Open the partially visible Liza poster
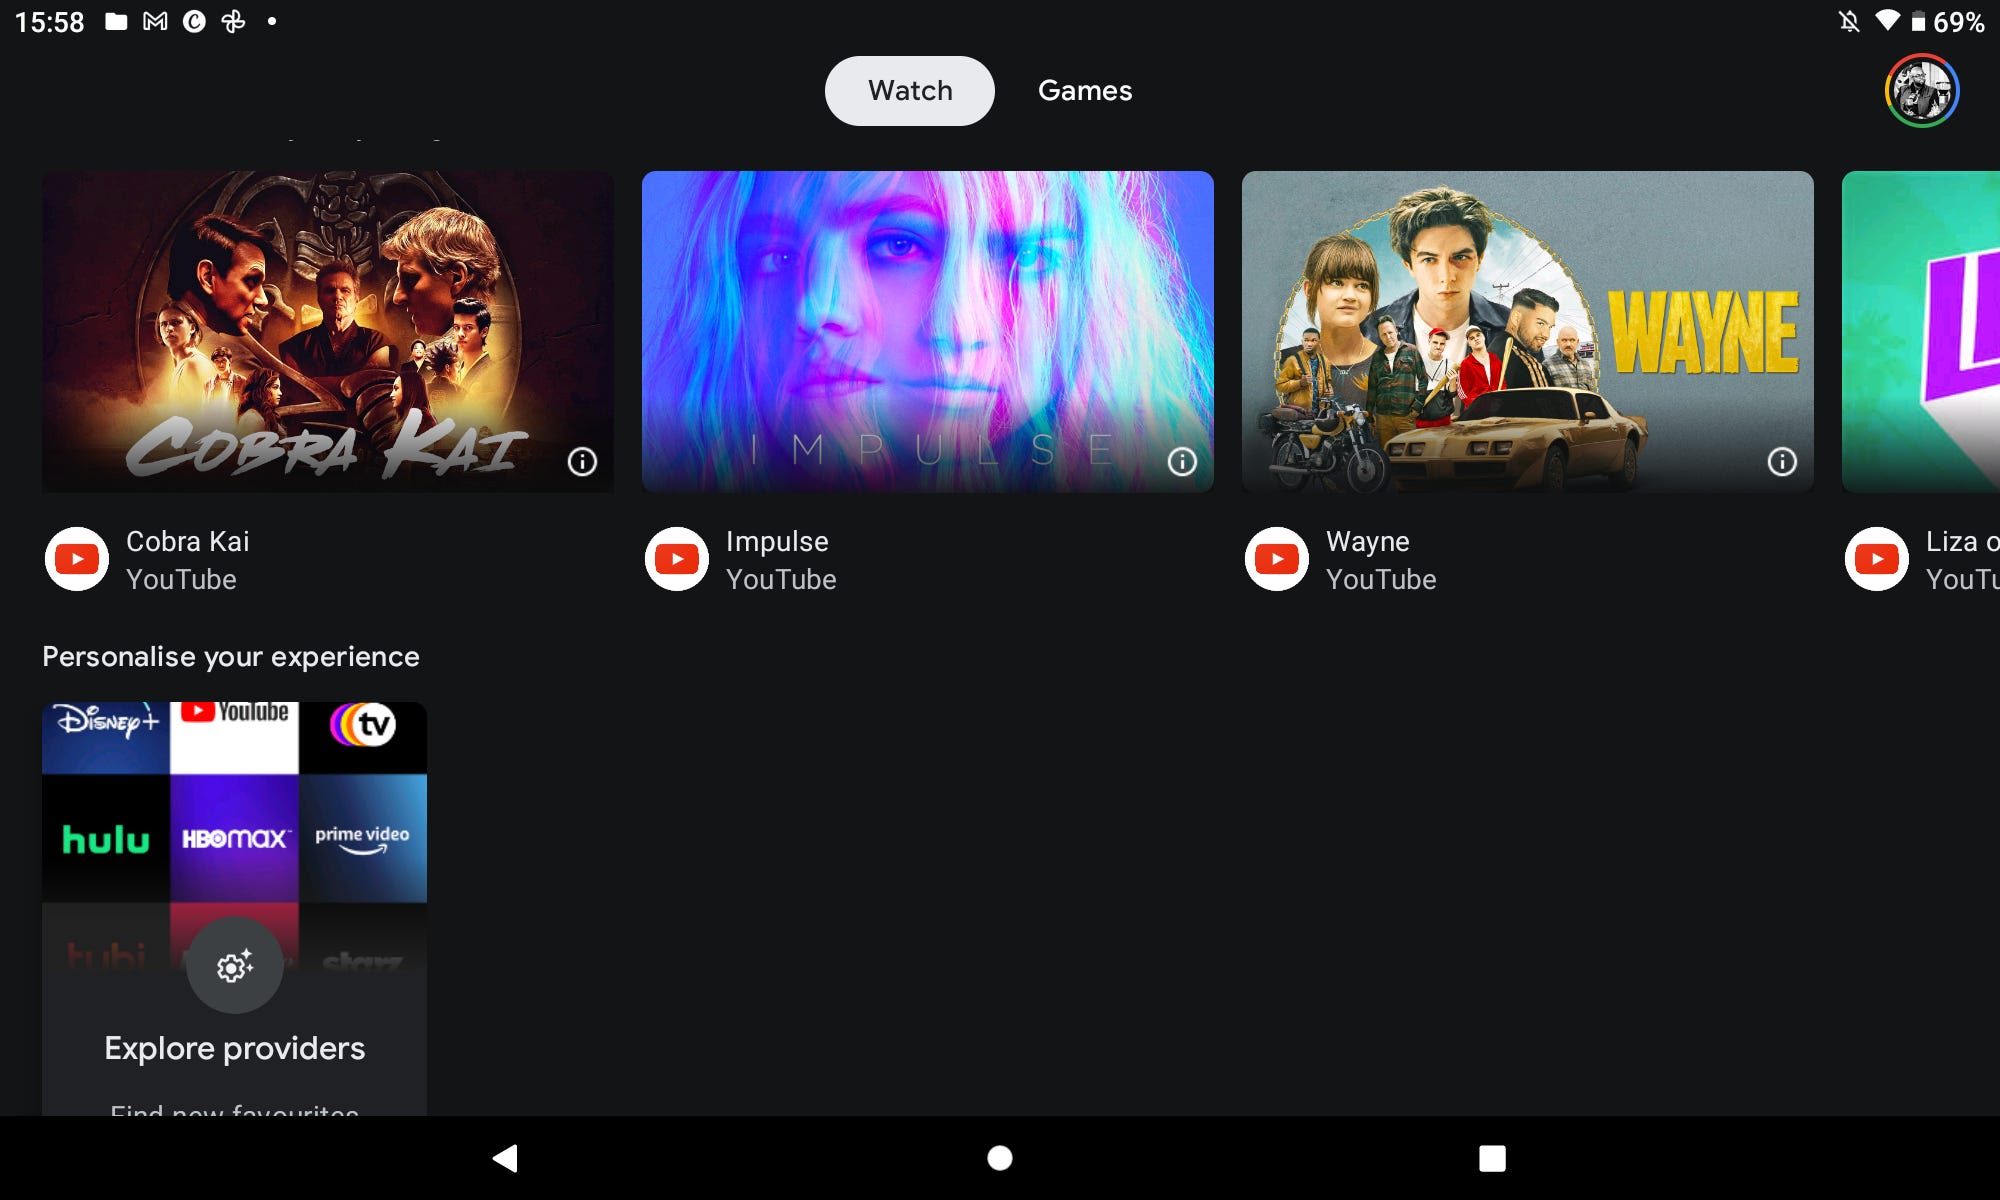The height and width of the screenshot is (1200, 2000). click(x=1921, y=331)
